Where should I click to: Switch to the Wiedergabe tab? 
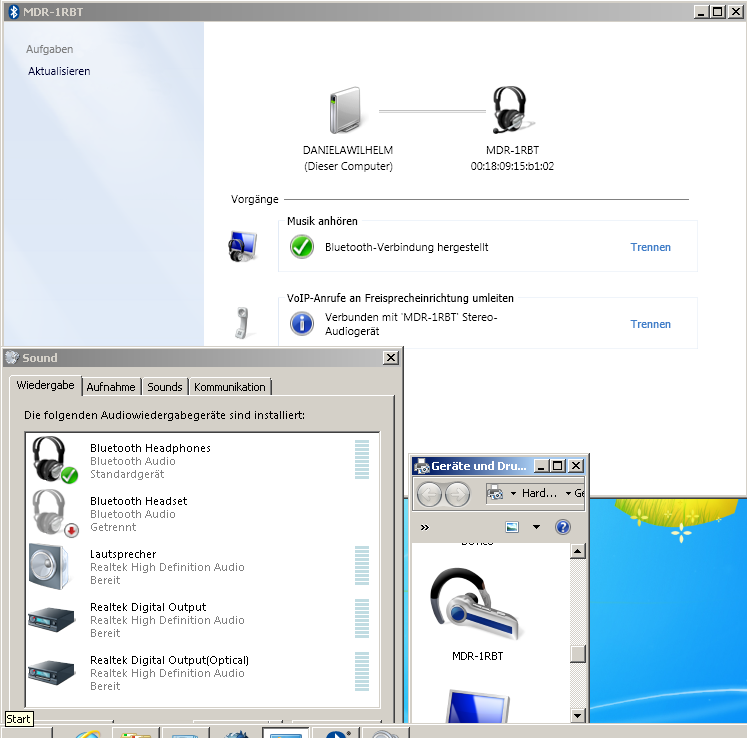(x=45, y=385)
